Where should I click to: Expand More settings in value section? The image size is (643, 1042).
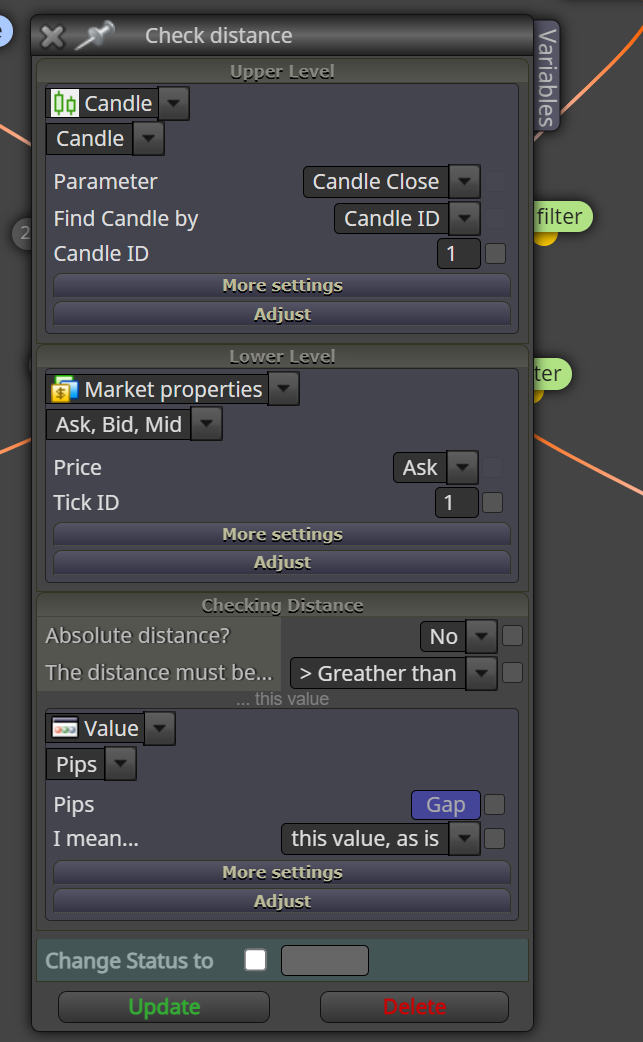point(282,873)
